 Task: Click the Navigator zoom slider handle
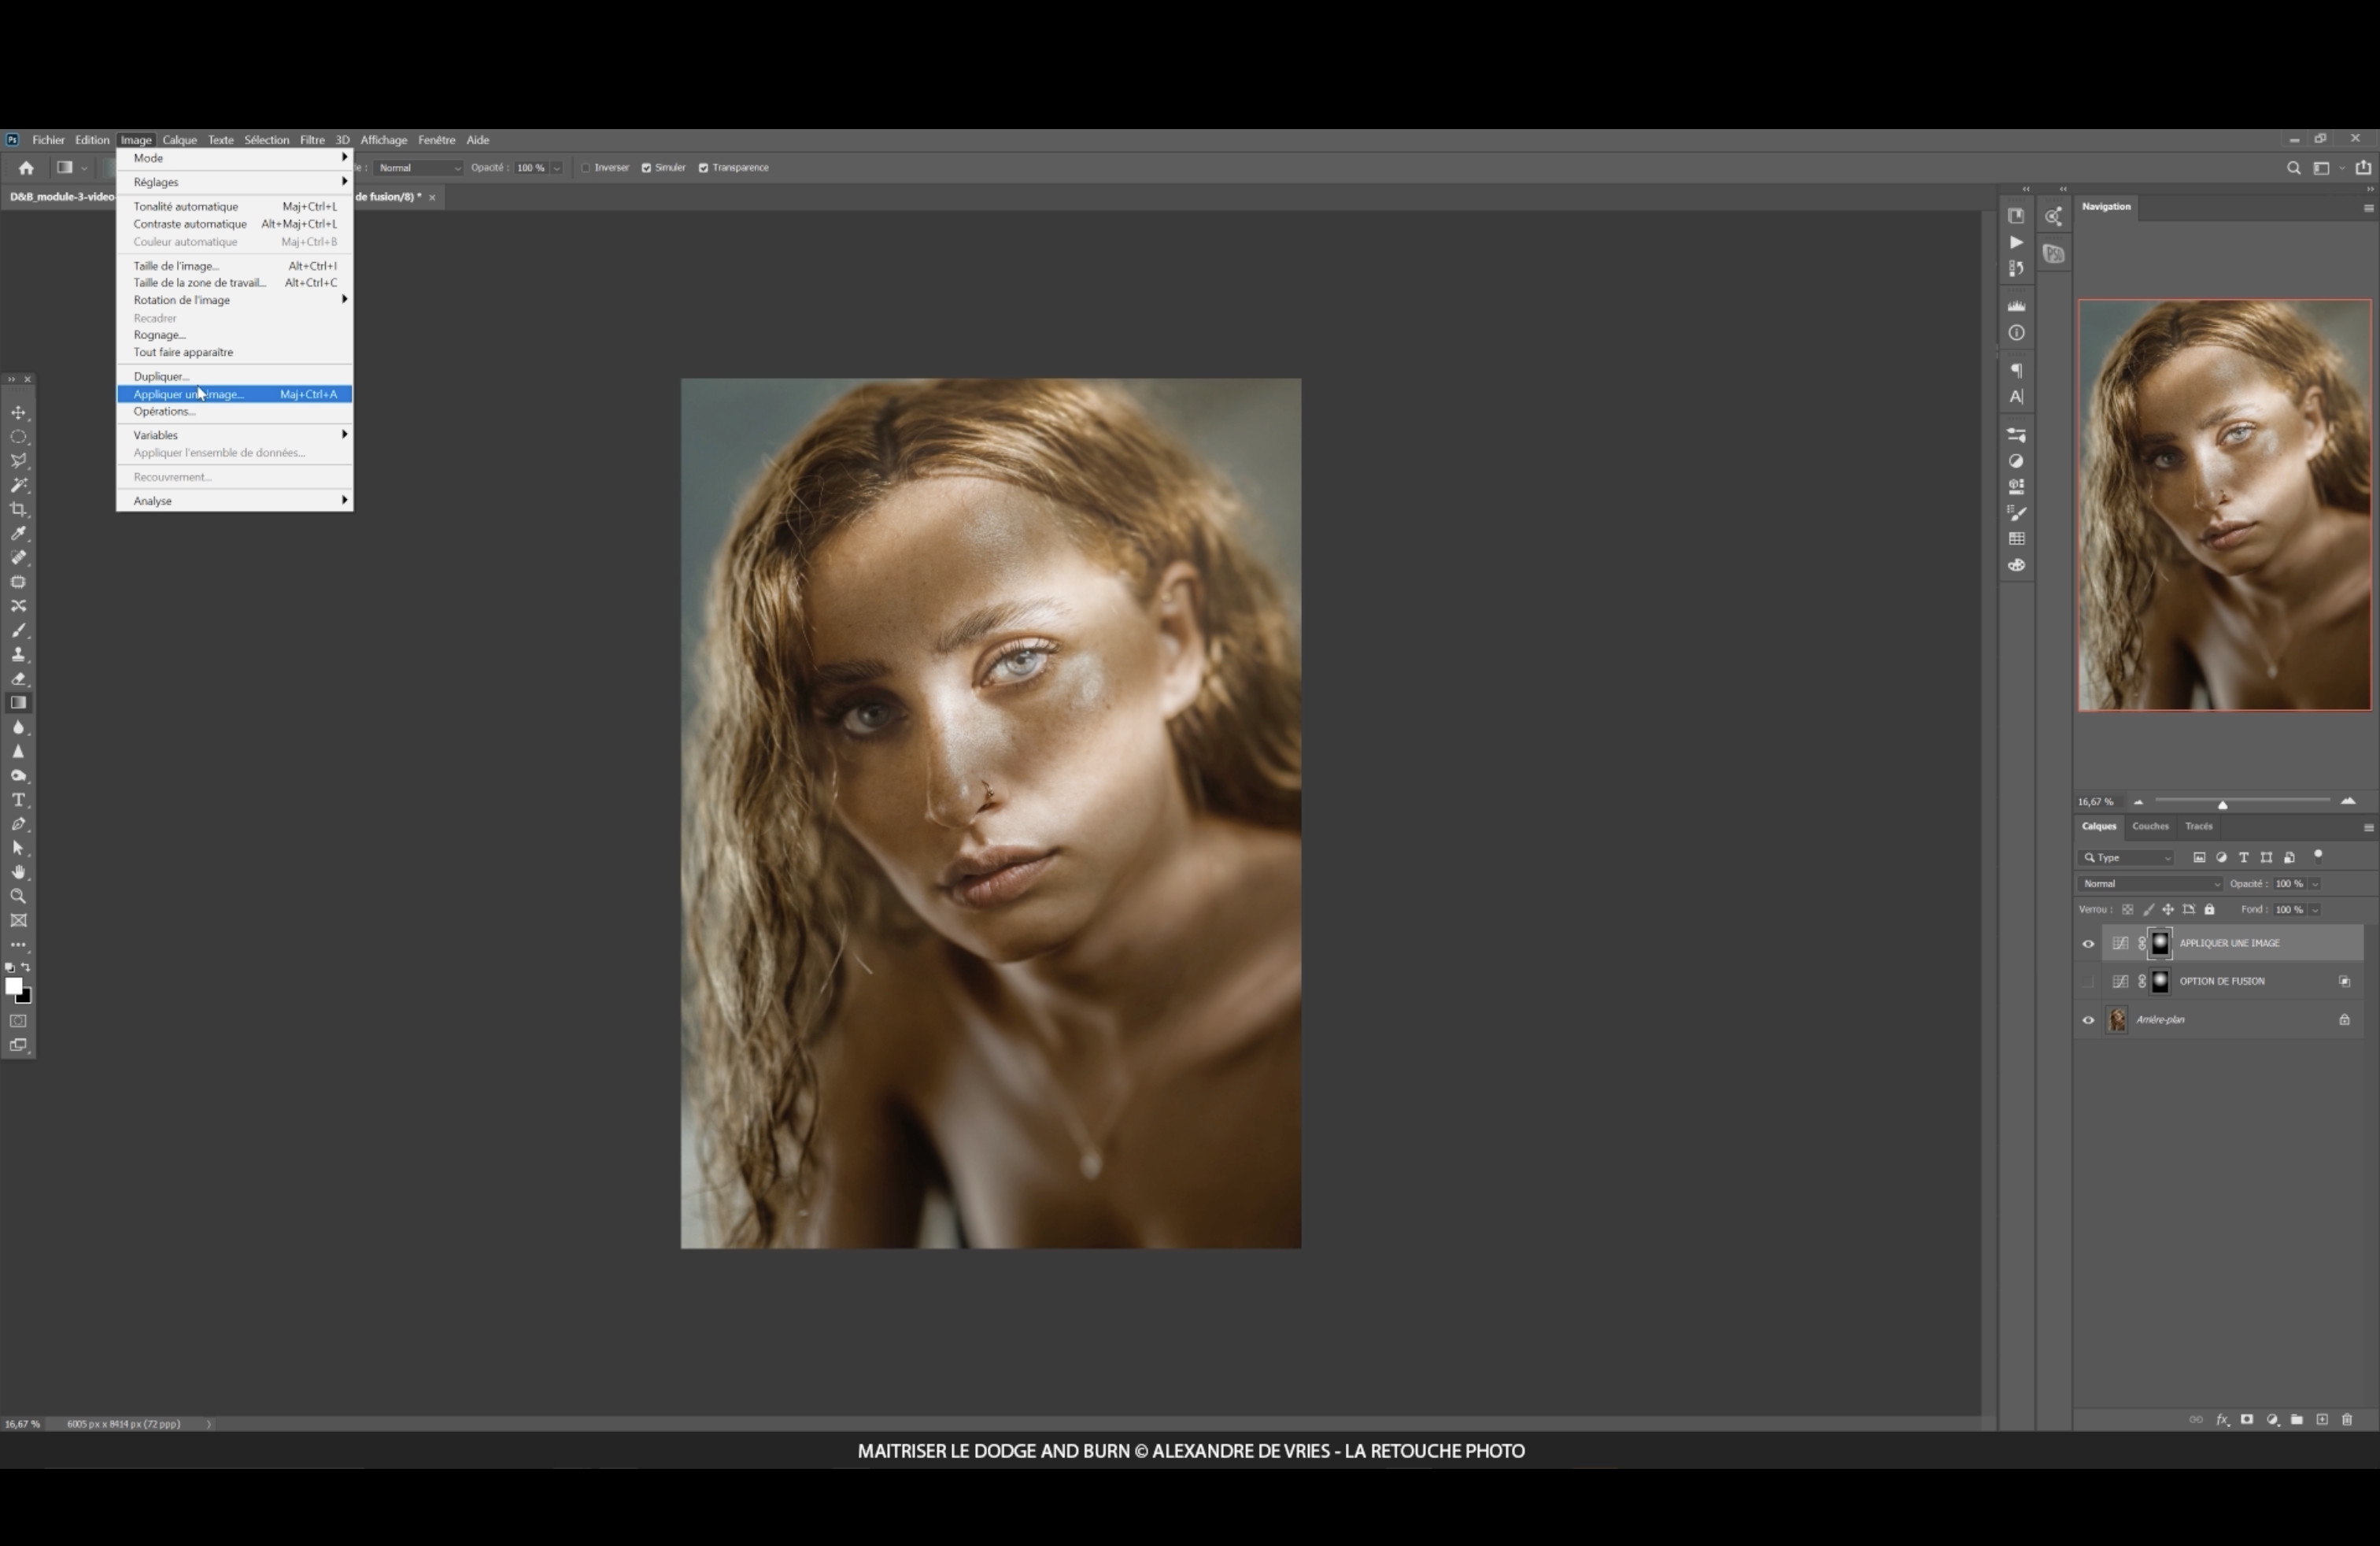pos(2222,805)
